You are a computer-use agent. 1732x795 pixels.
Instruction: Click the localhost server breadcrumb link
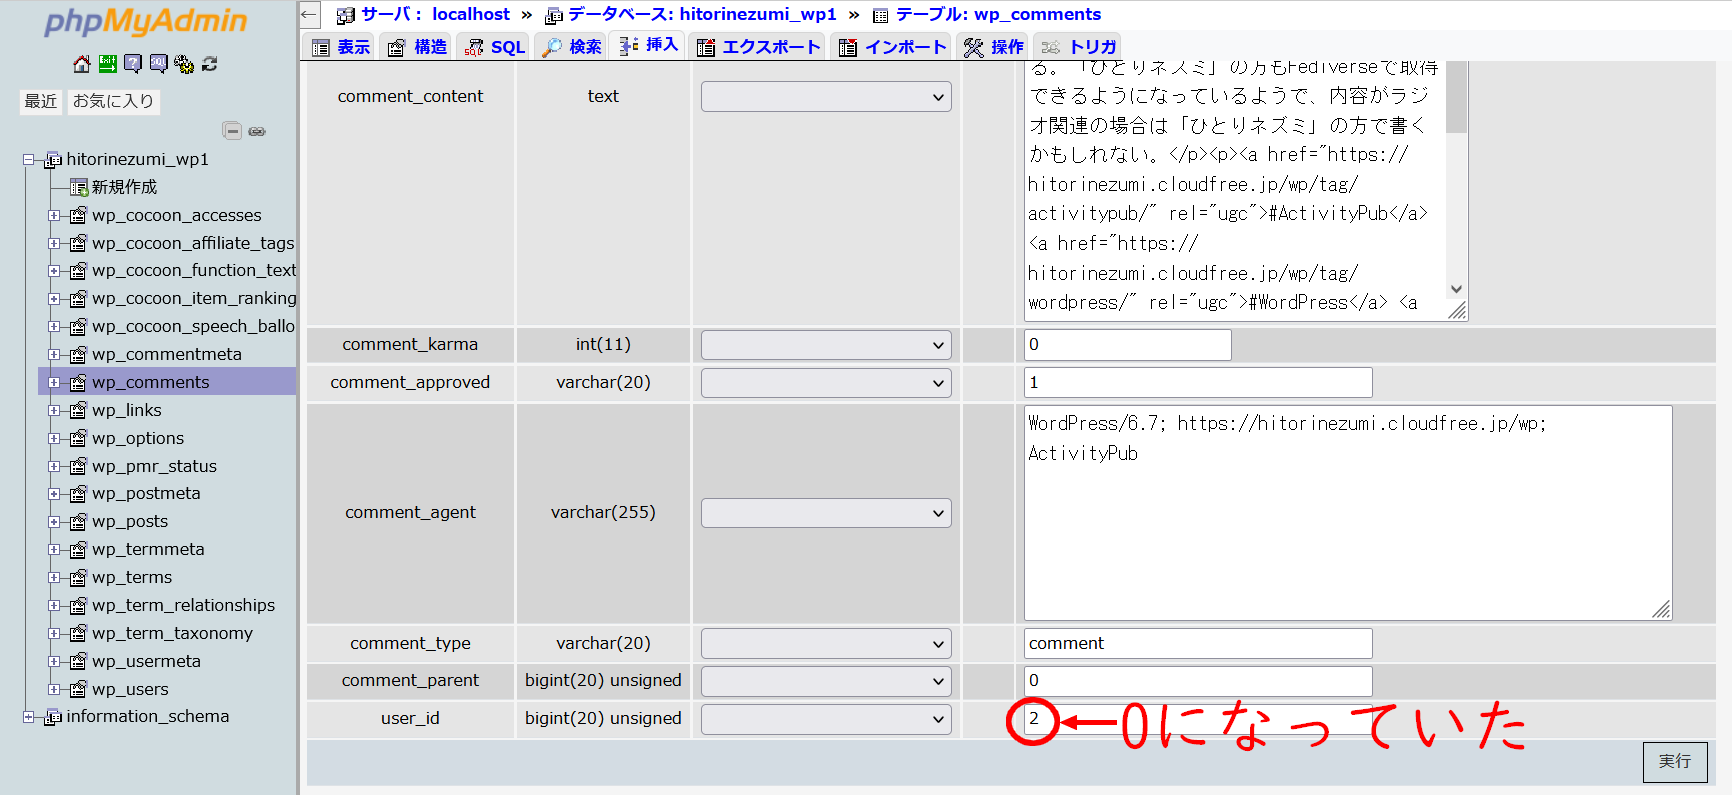(x=470, y=14)
